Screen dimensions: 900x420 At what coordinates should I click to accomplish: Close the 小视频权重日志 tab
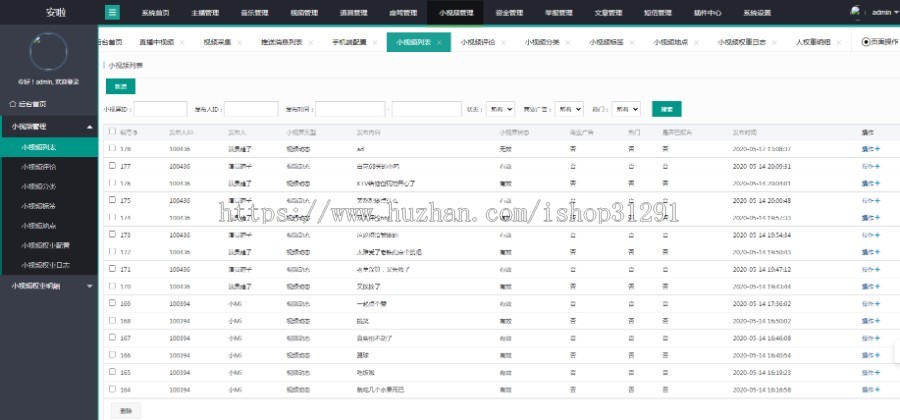[x=774, y=42]
